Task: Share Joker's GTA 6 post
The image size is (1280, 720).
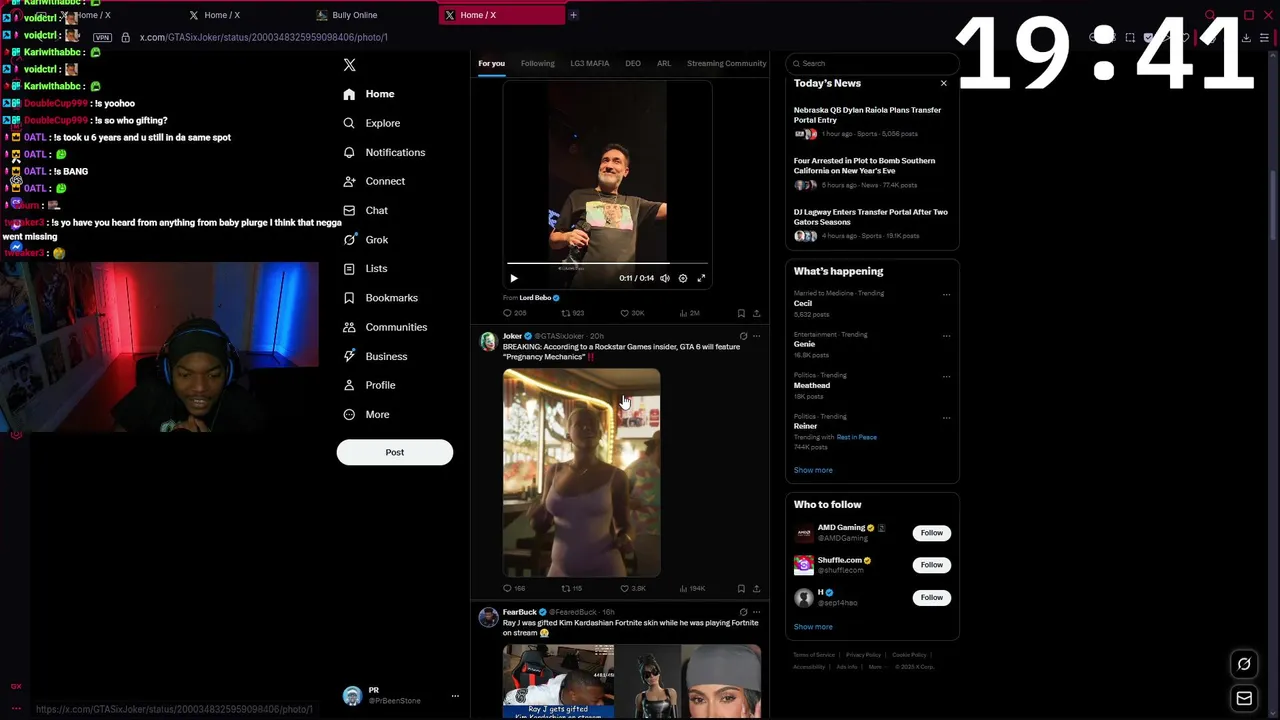Action: (x=756, y=588)
